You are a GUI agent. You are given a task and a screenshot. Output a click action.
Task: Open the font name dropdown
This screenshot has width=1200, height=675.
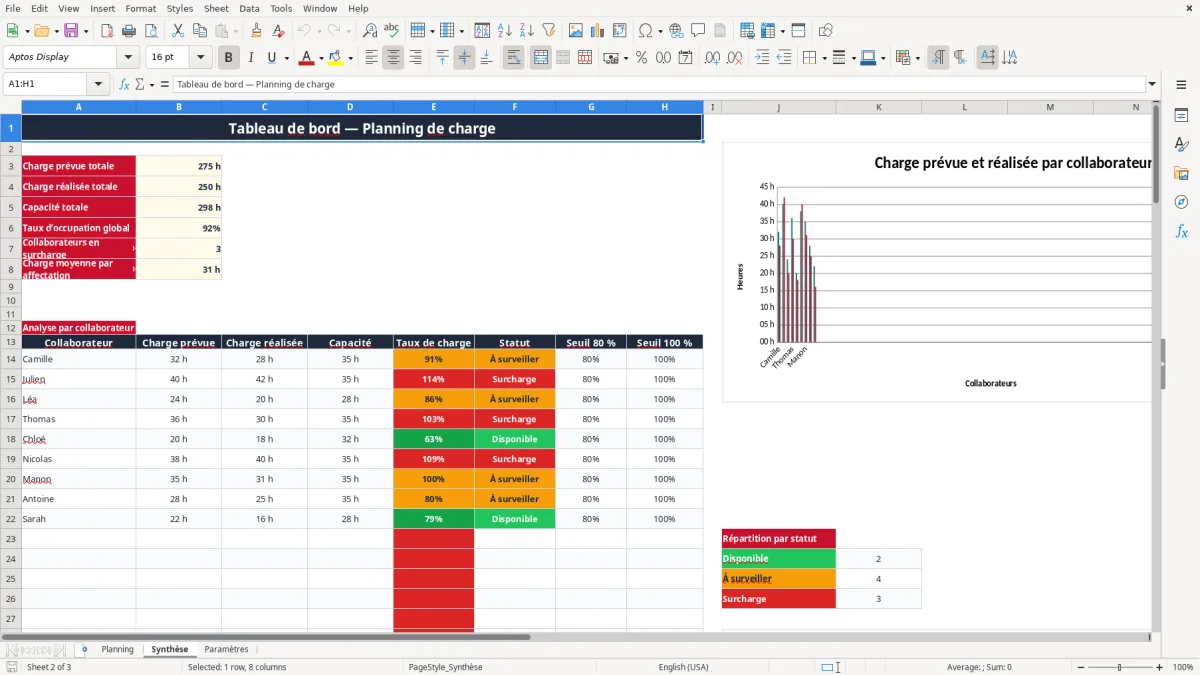[x=127, y=58]
